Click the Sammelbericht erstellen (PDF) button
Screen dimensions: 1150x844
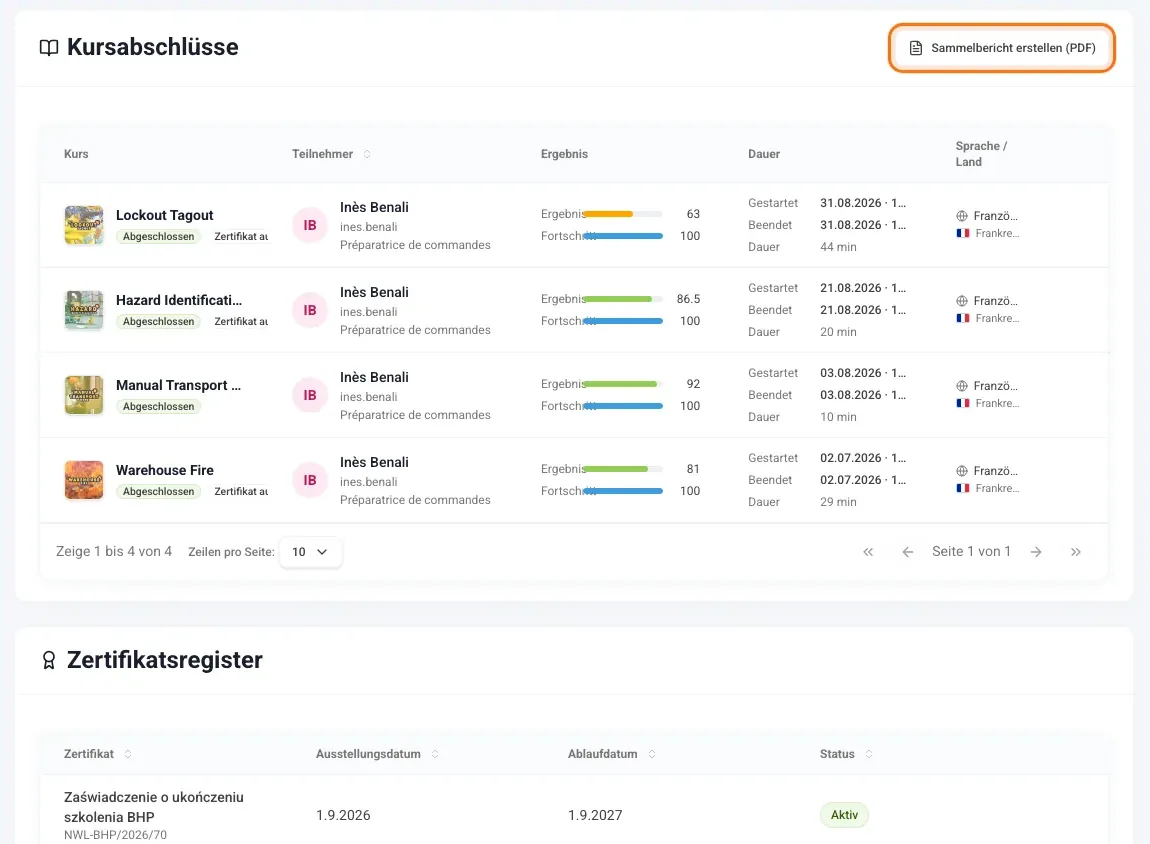(1002, 48)
